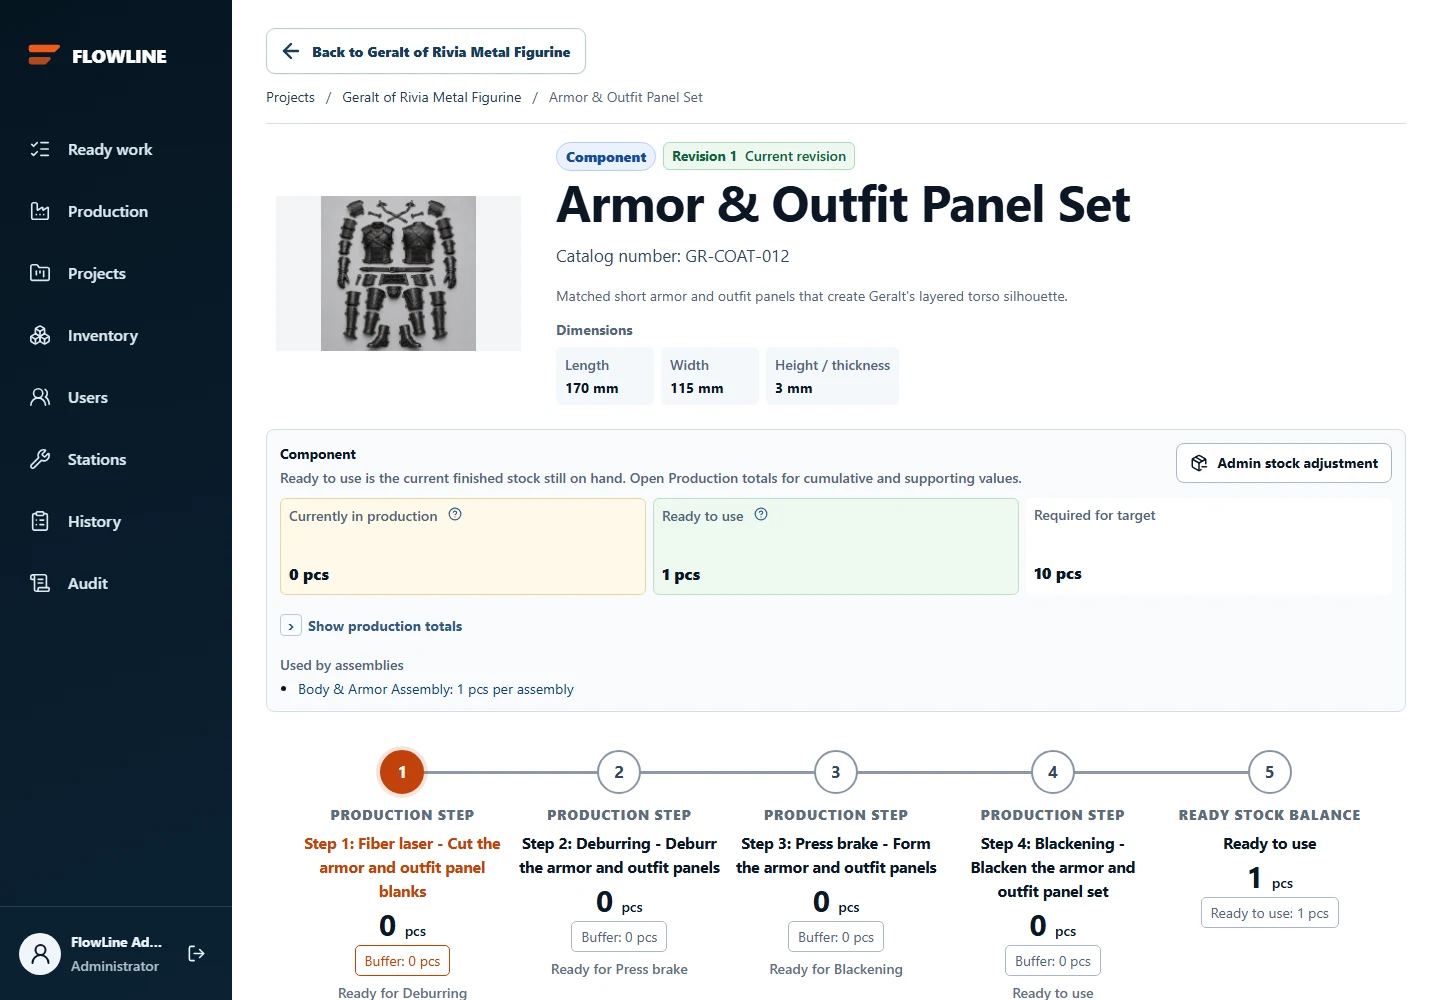Click Step 3 Press brake step title

(x=836, y=856)
